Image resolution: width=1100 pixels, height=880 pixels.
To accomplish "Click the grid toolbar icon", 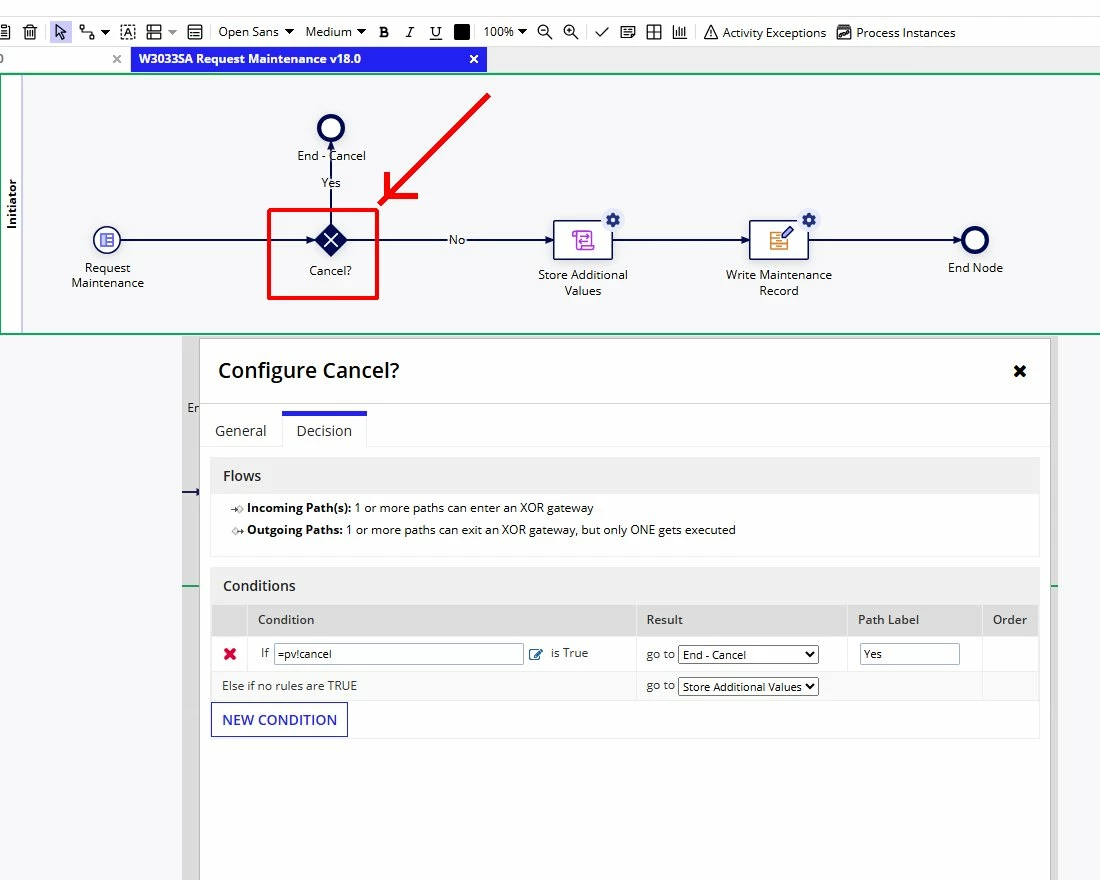I will coord(654,32).
